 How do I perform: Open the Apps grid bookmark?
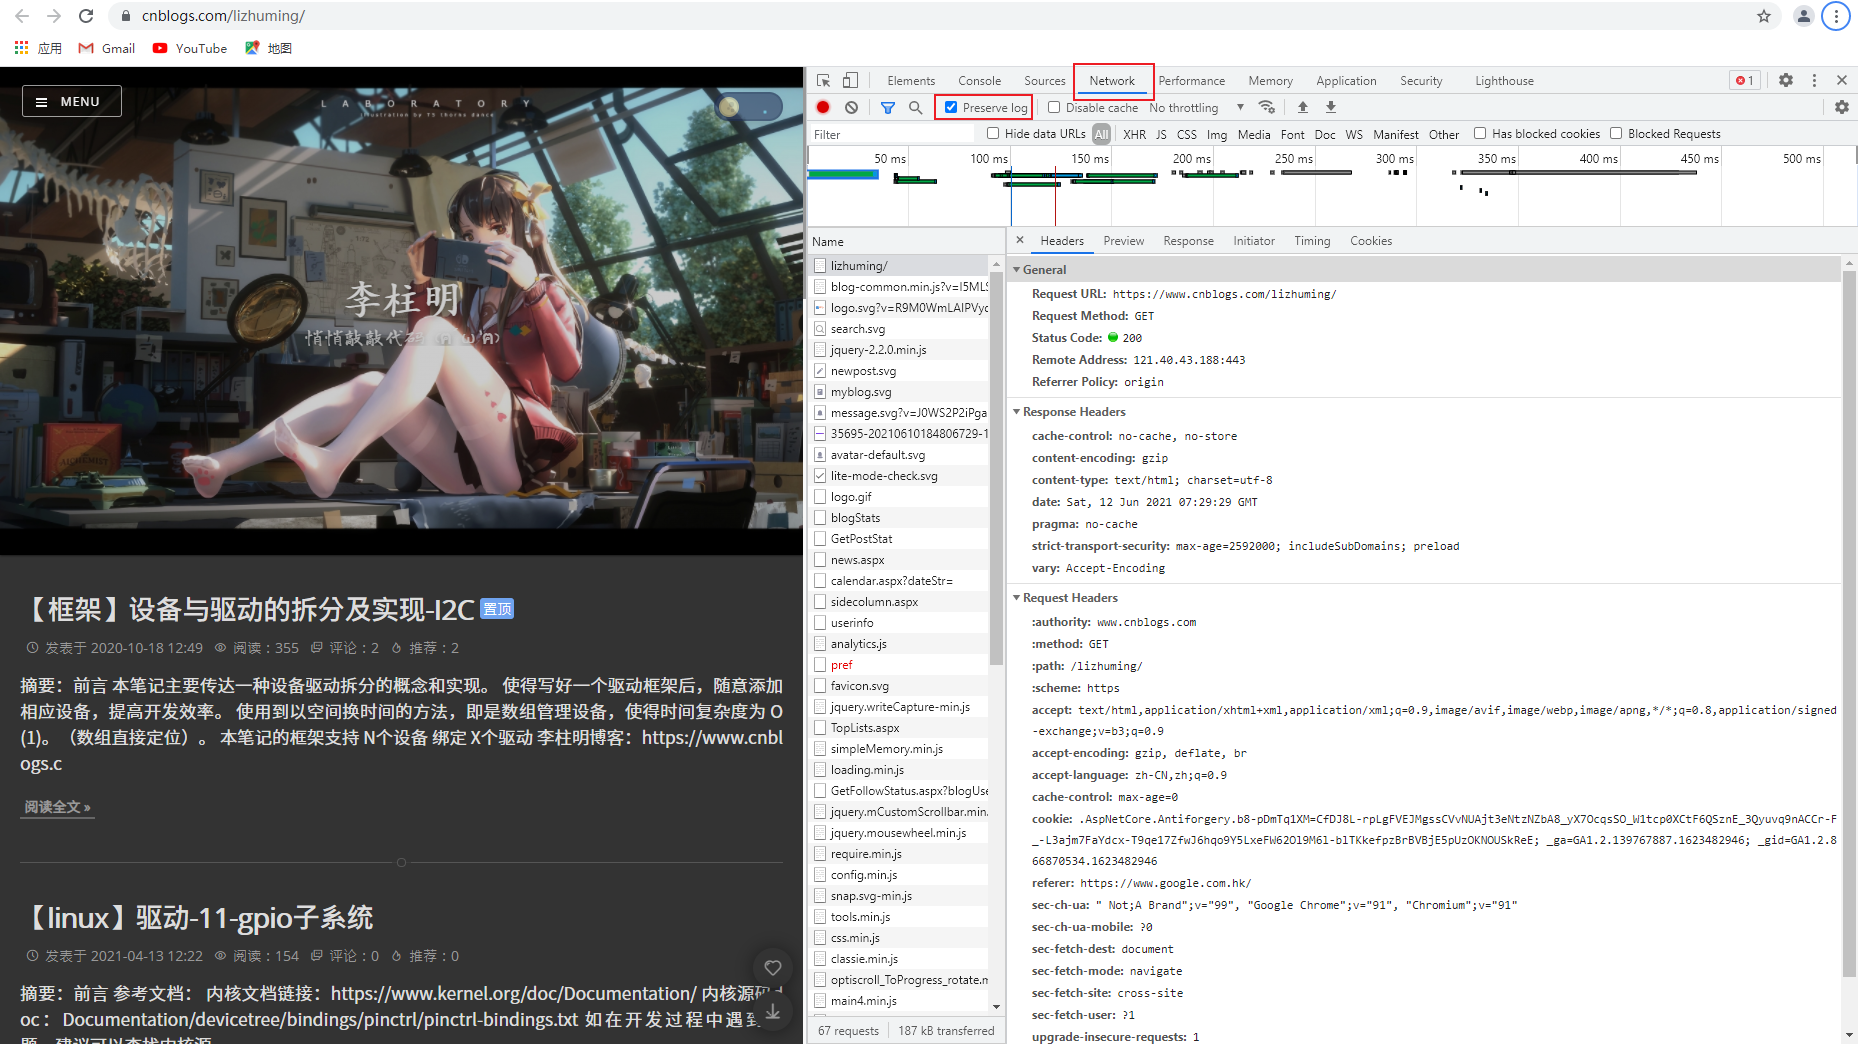pos(38,48)
